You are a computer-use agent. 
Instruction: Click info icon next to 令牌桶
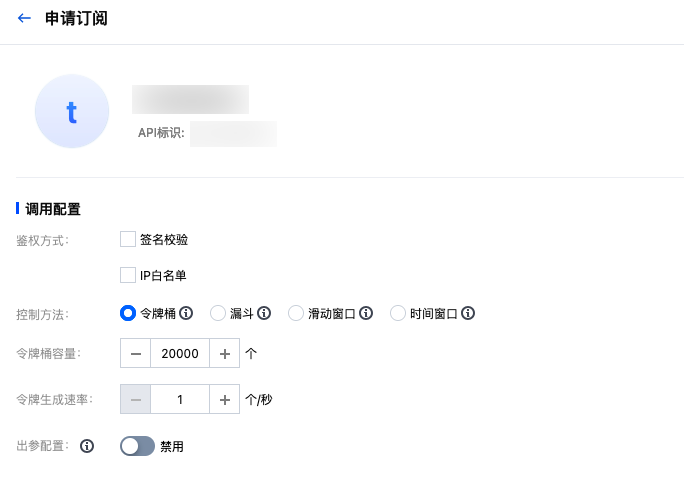[186, 313]
